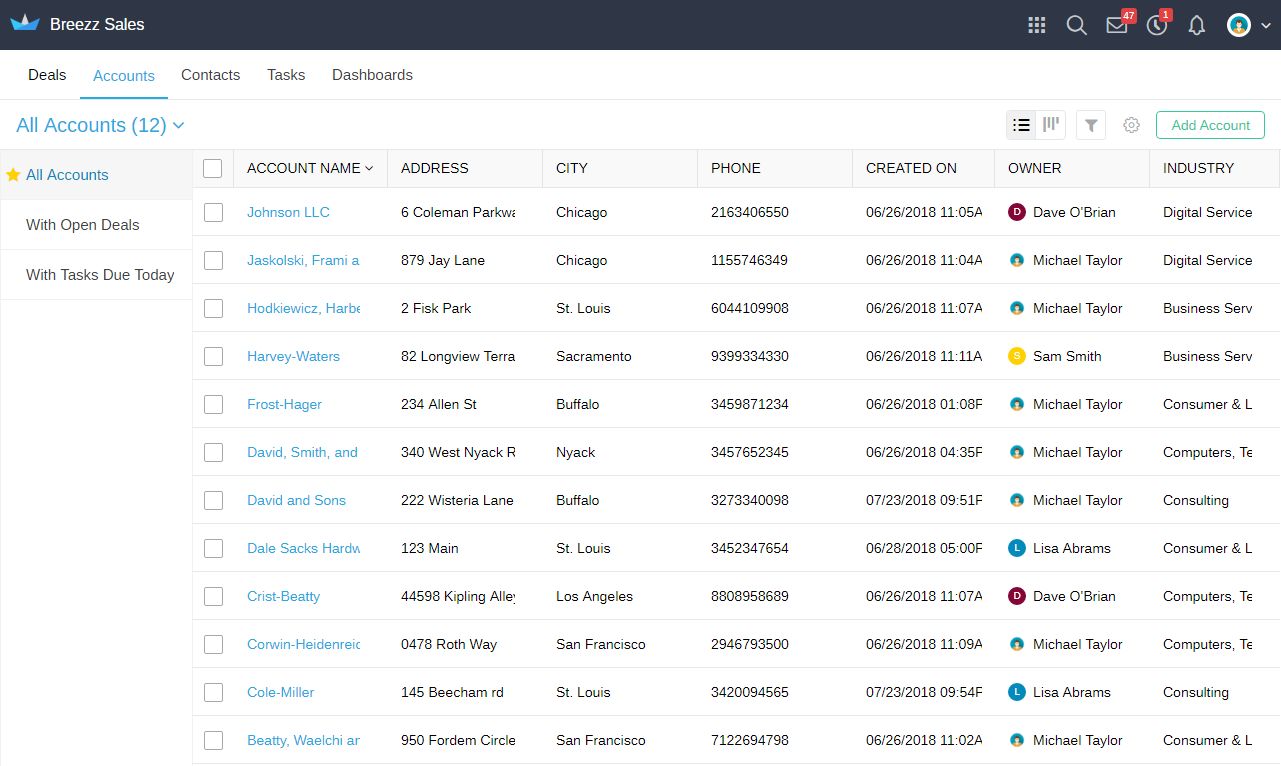Expand the All Accounts (12) dropdown
Image resolution: width=1281 pixels, height=766 pixels.
pyautogui.click(x=101, y=125)
